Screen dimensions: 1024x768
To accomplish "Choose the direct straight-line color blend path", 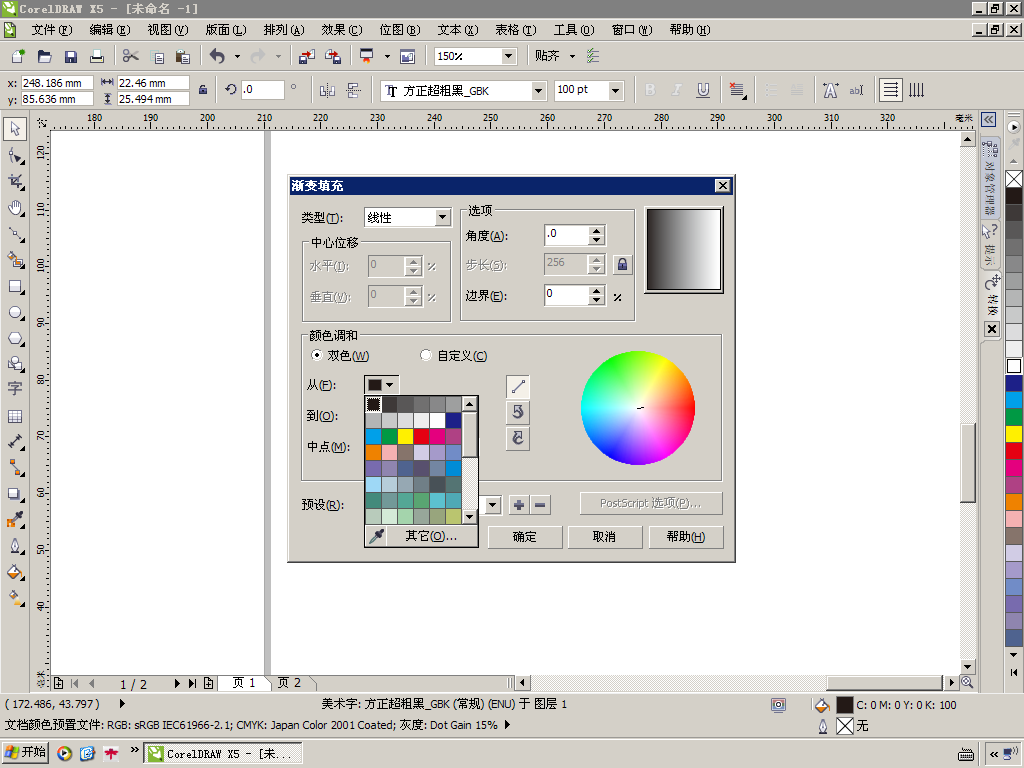I will pos(518,387).
